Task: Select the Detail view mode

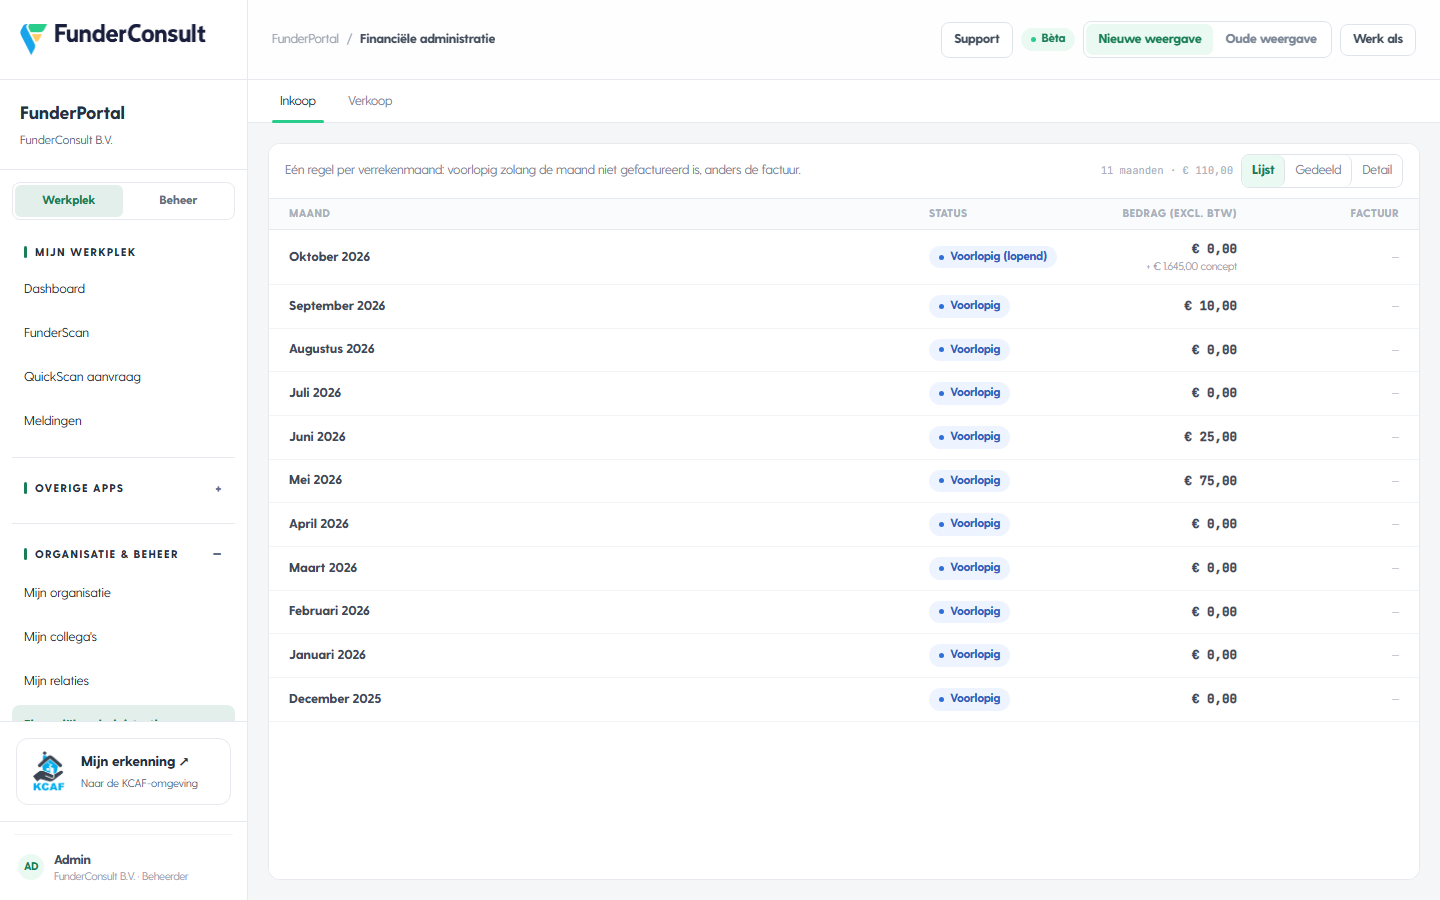Action: (1377, 170)
